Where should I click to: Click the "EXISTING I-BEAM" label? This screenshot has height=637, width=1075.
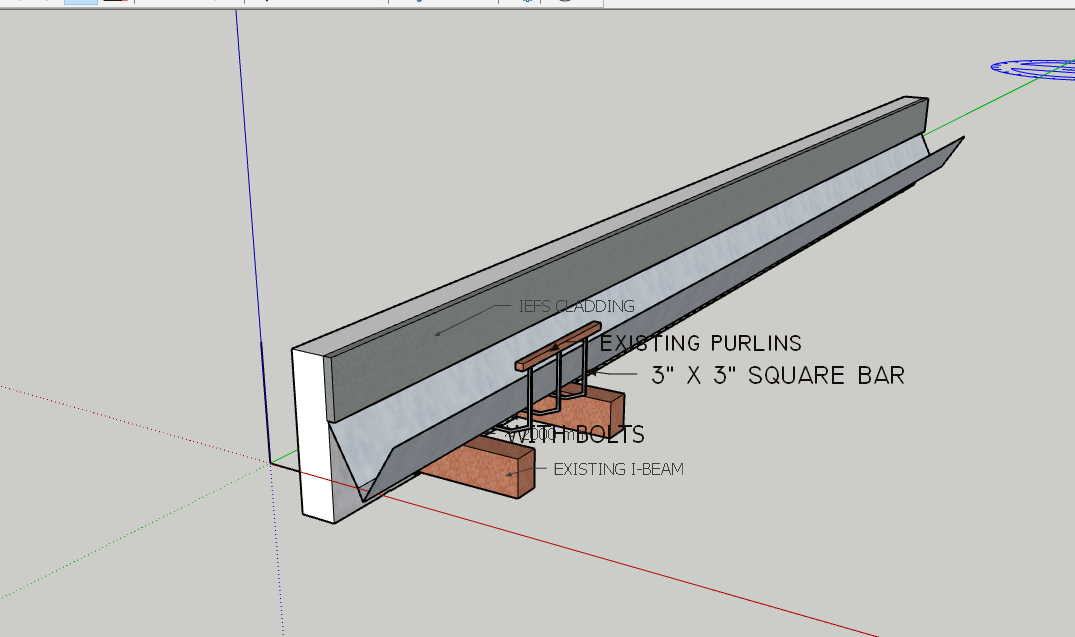click(618, 469)
